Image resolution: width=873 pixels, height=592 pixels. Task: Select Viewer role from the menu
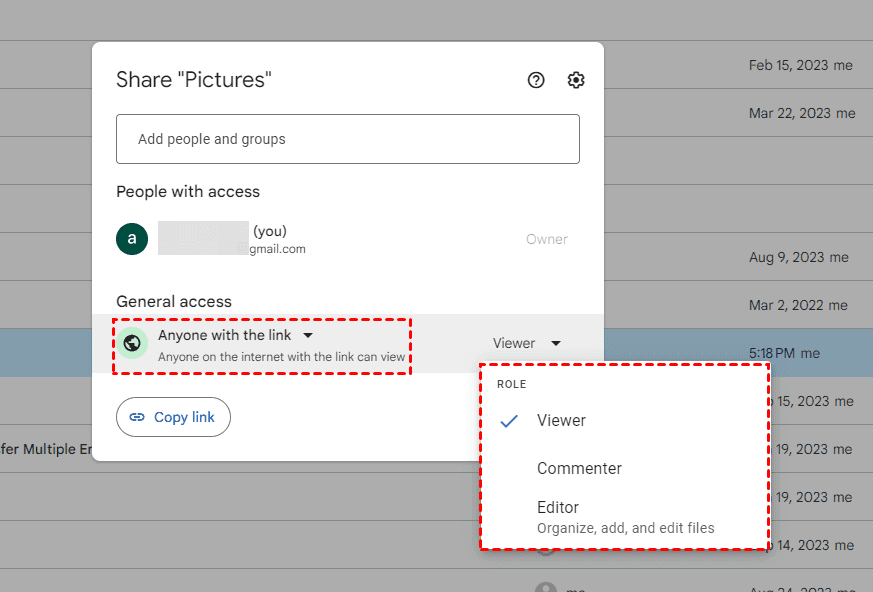(x=561, y=421)
